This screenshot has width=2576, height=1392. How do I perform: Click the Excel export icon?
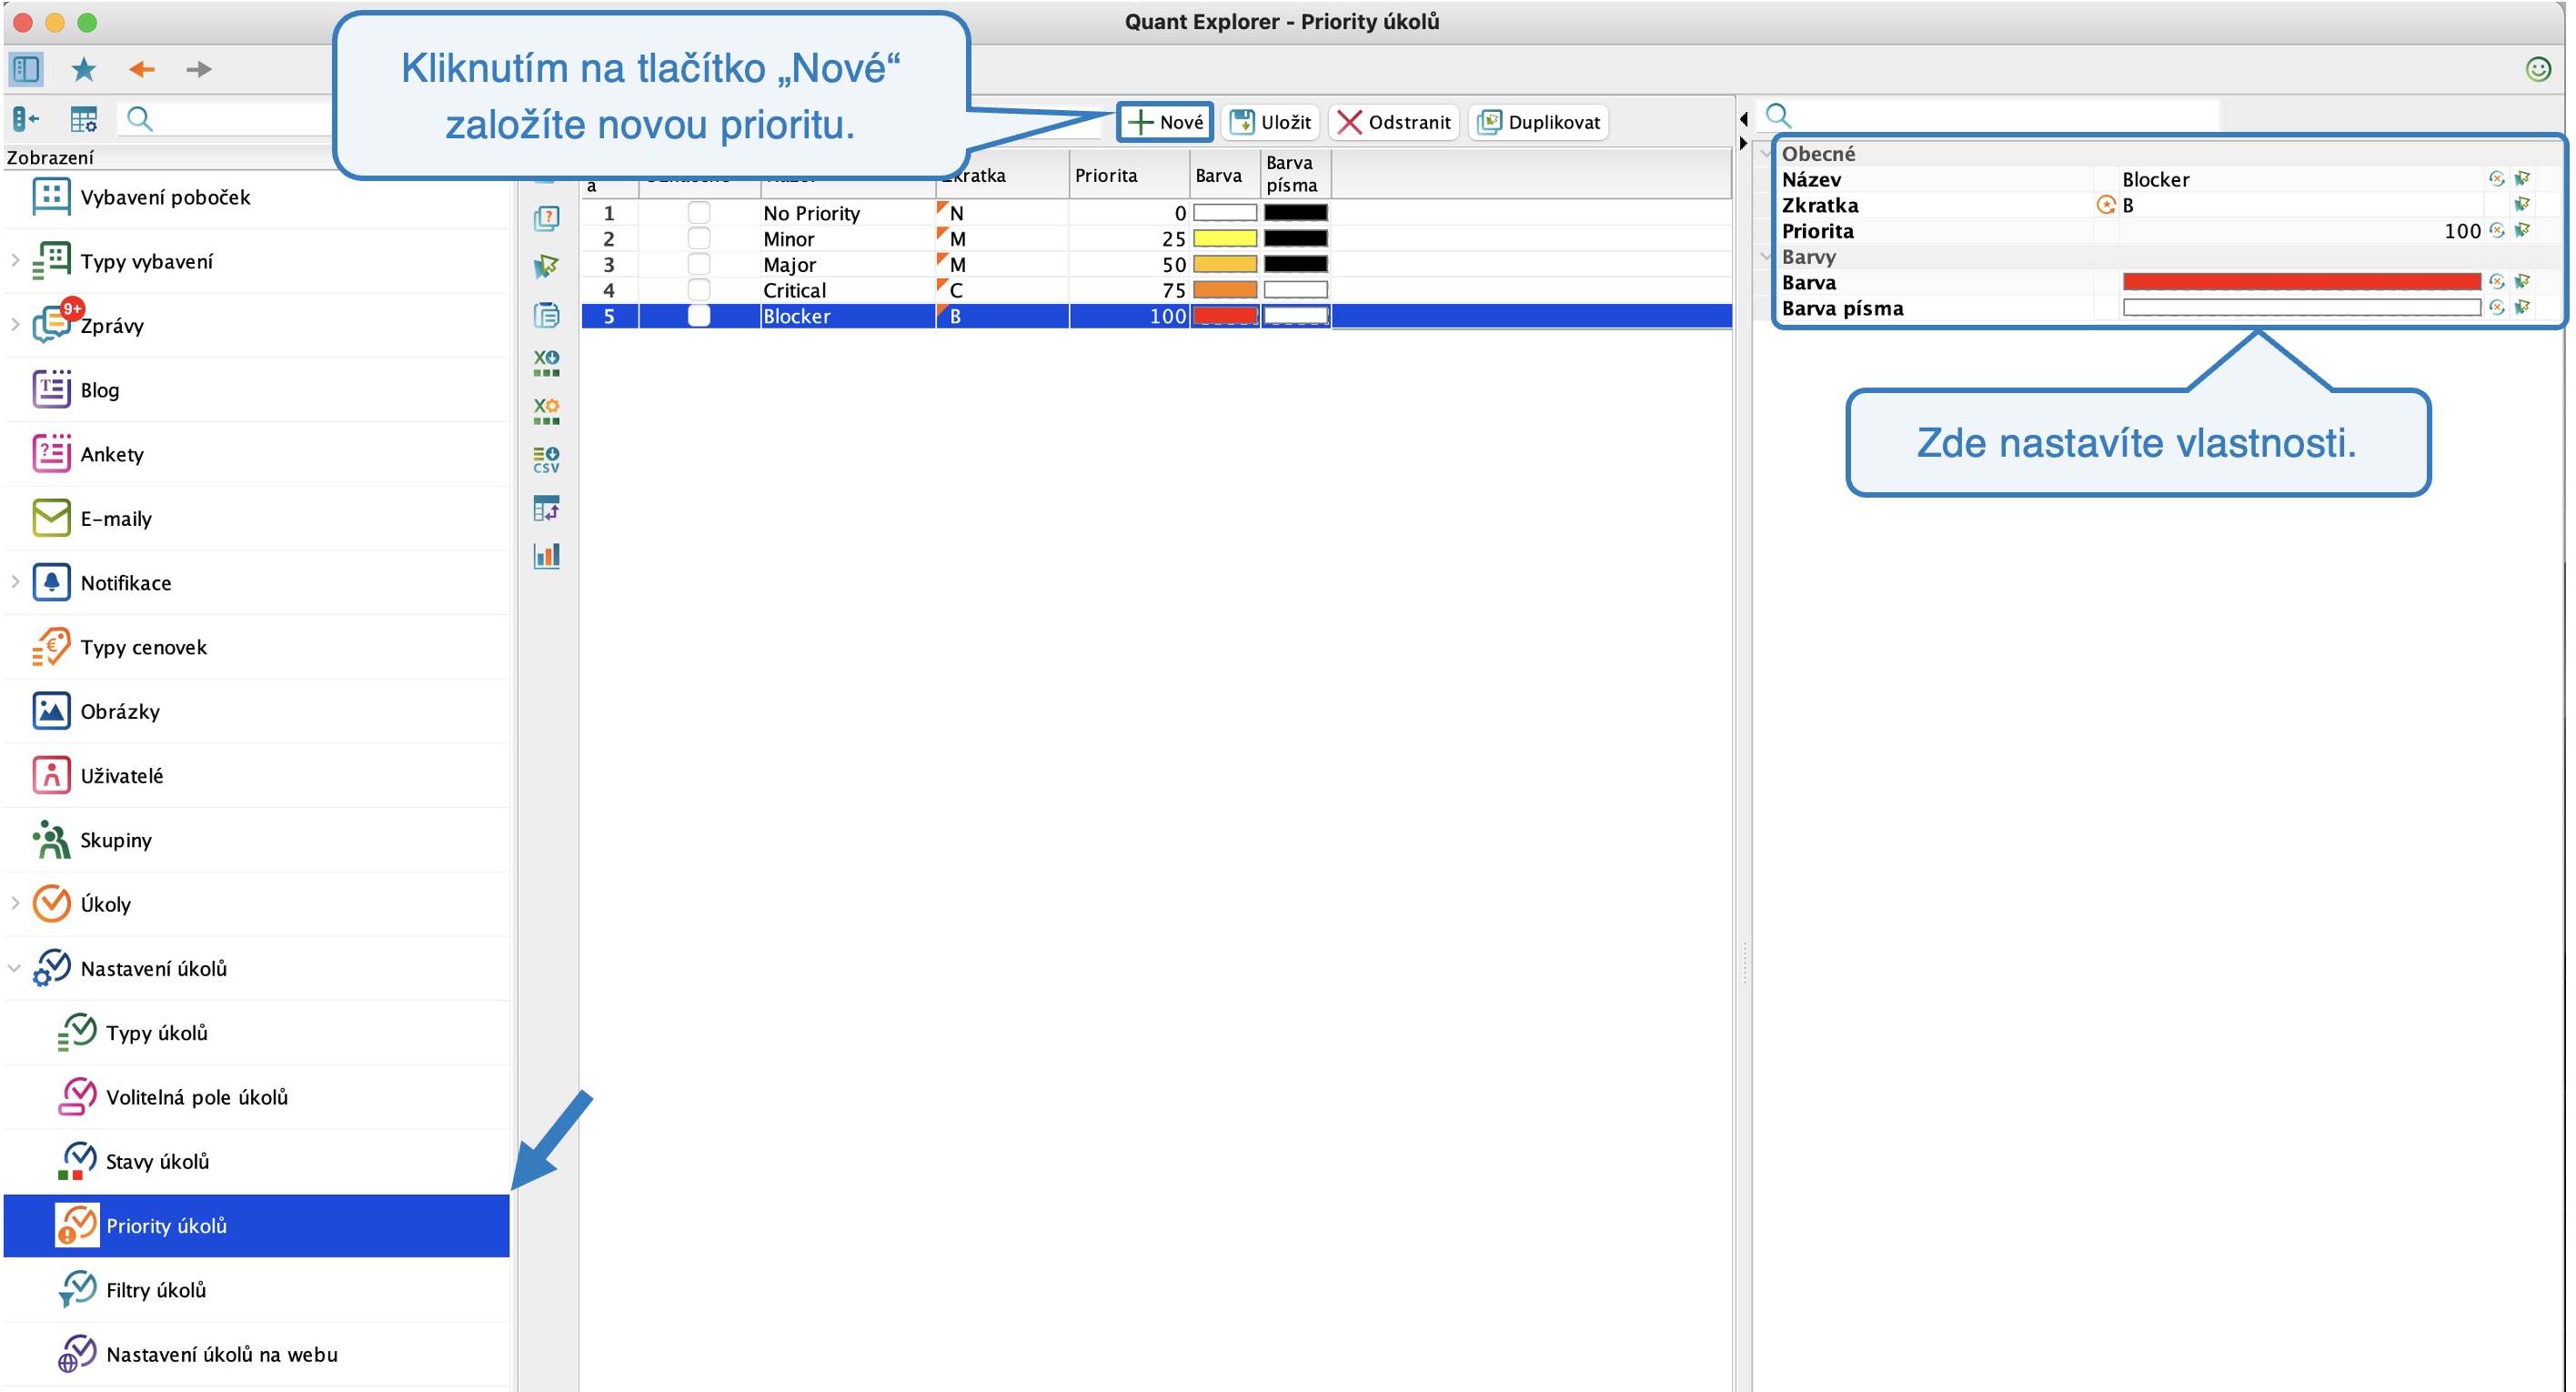coord(546,362)
